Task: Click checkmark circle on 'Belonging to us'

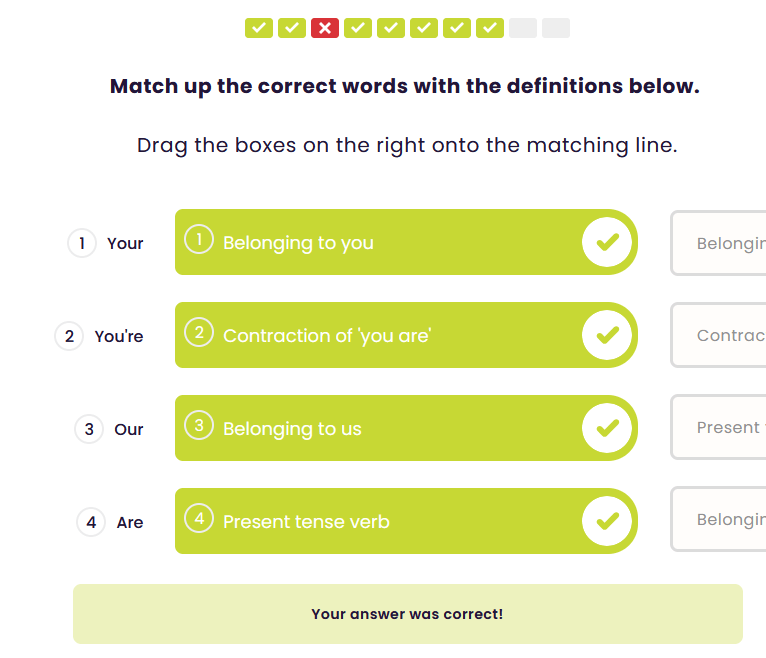Action: [x=607, y=428]
